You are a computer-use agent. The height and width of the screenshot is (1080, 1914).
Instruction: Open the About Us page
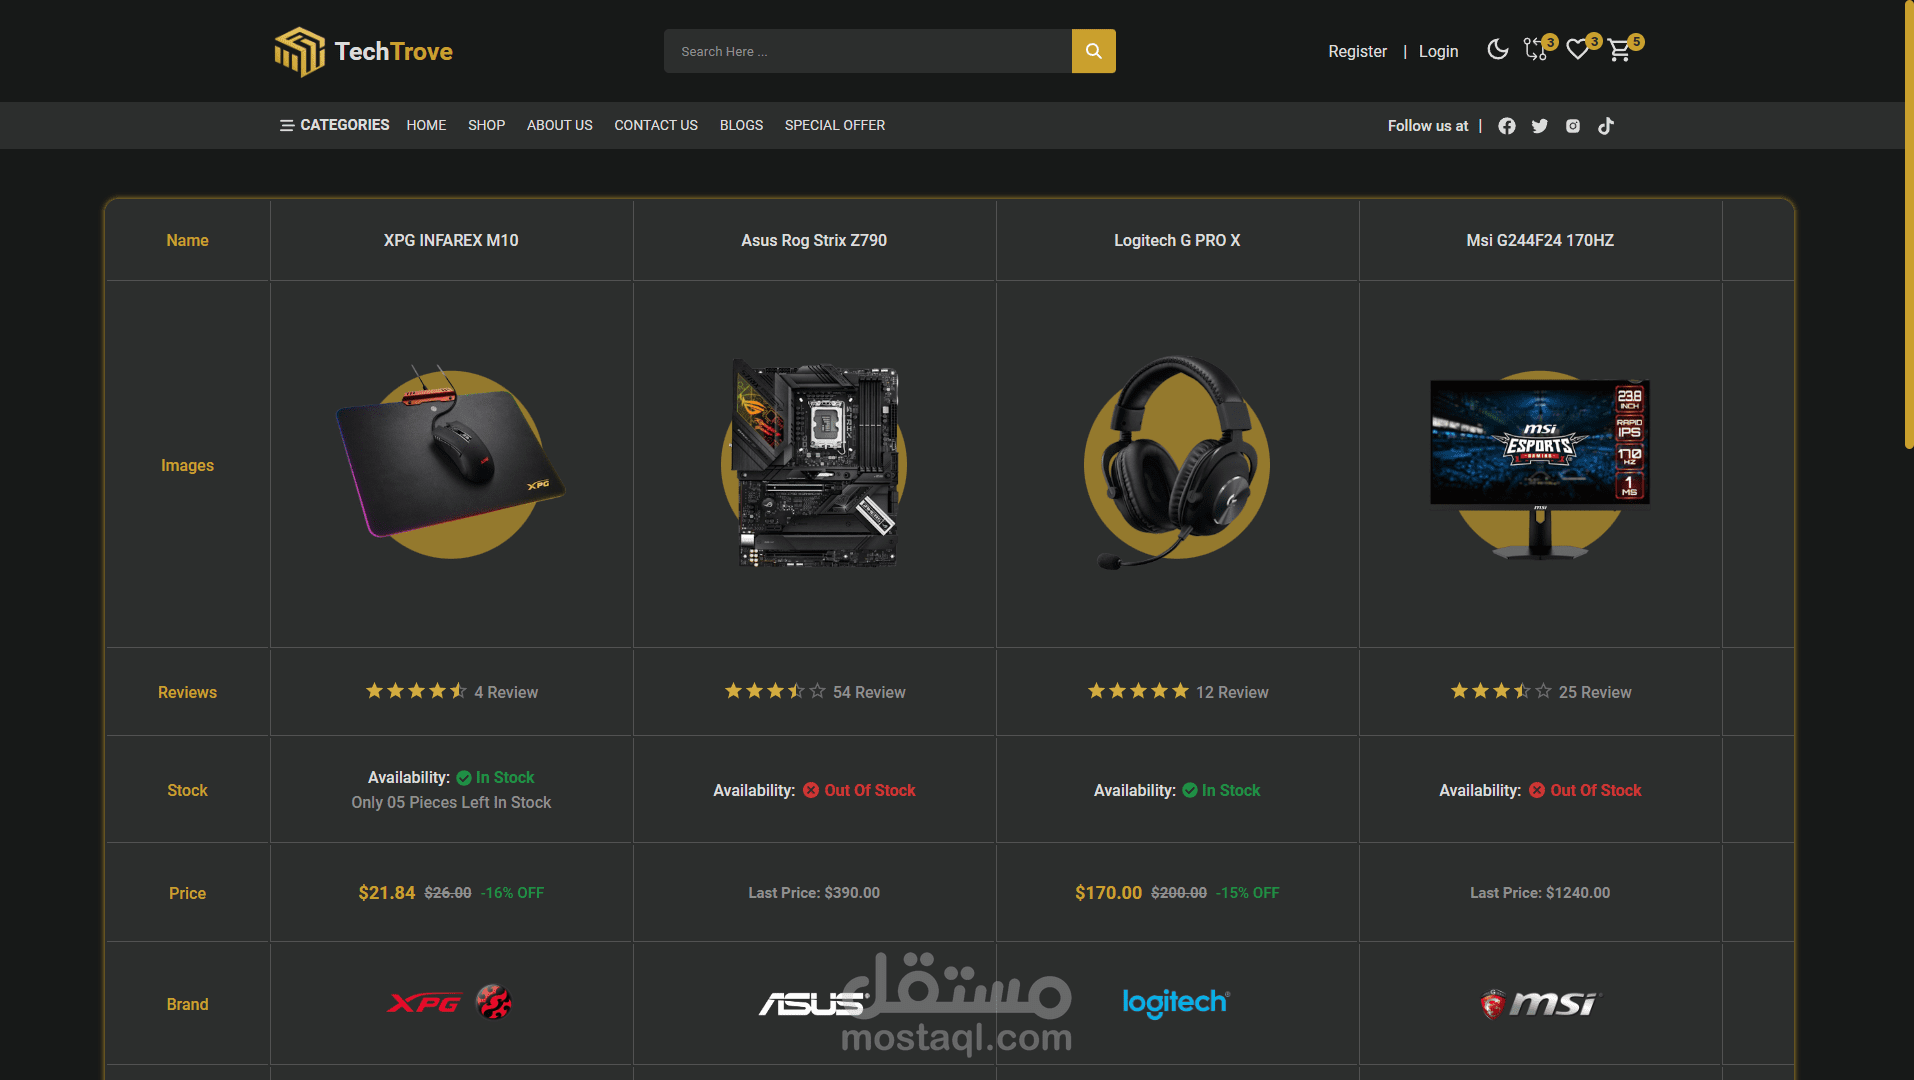click(560, 125)
